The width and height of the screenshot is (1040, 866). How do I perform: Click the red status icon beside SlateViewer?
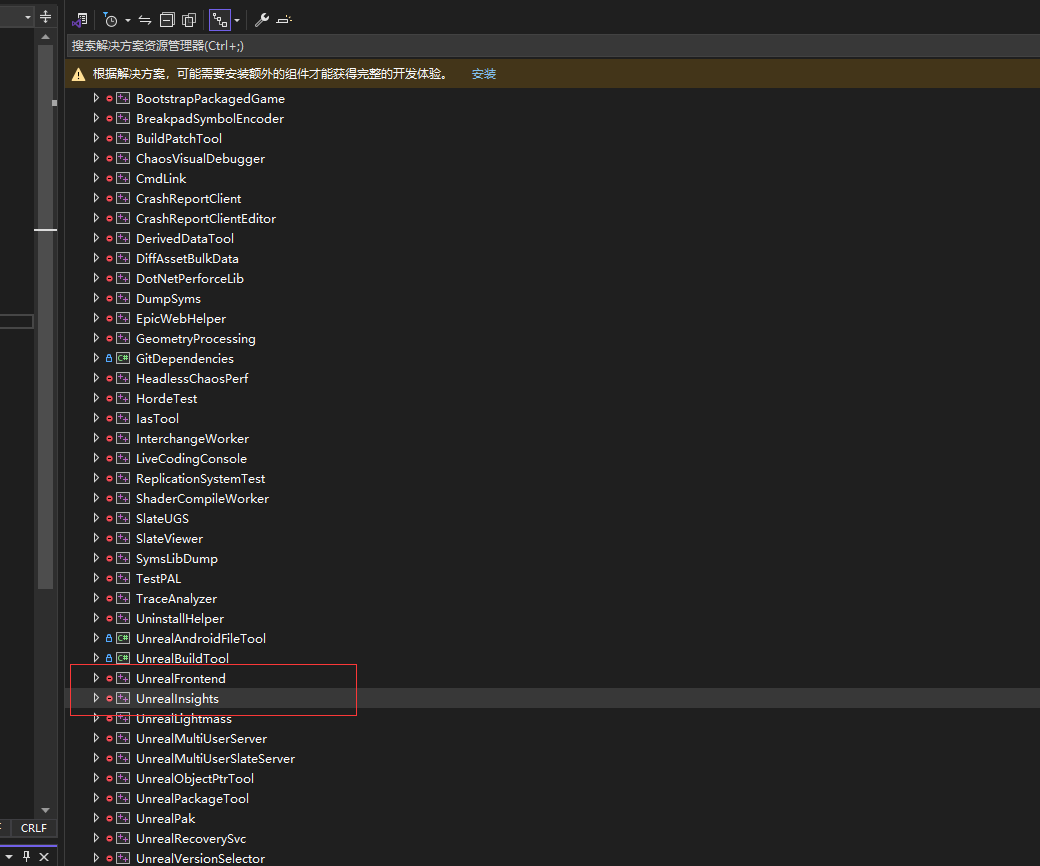109,538
